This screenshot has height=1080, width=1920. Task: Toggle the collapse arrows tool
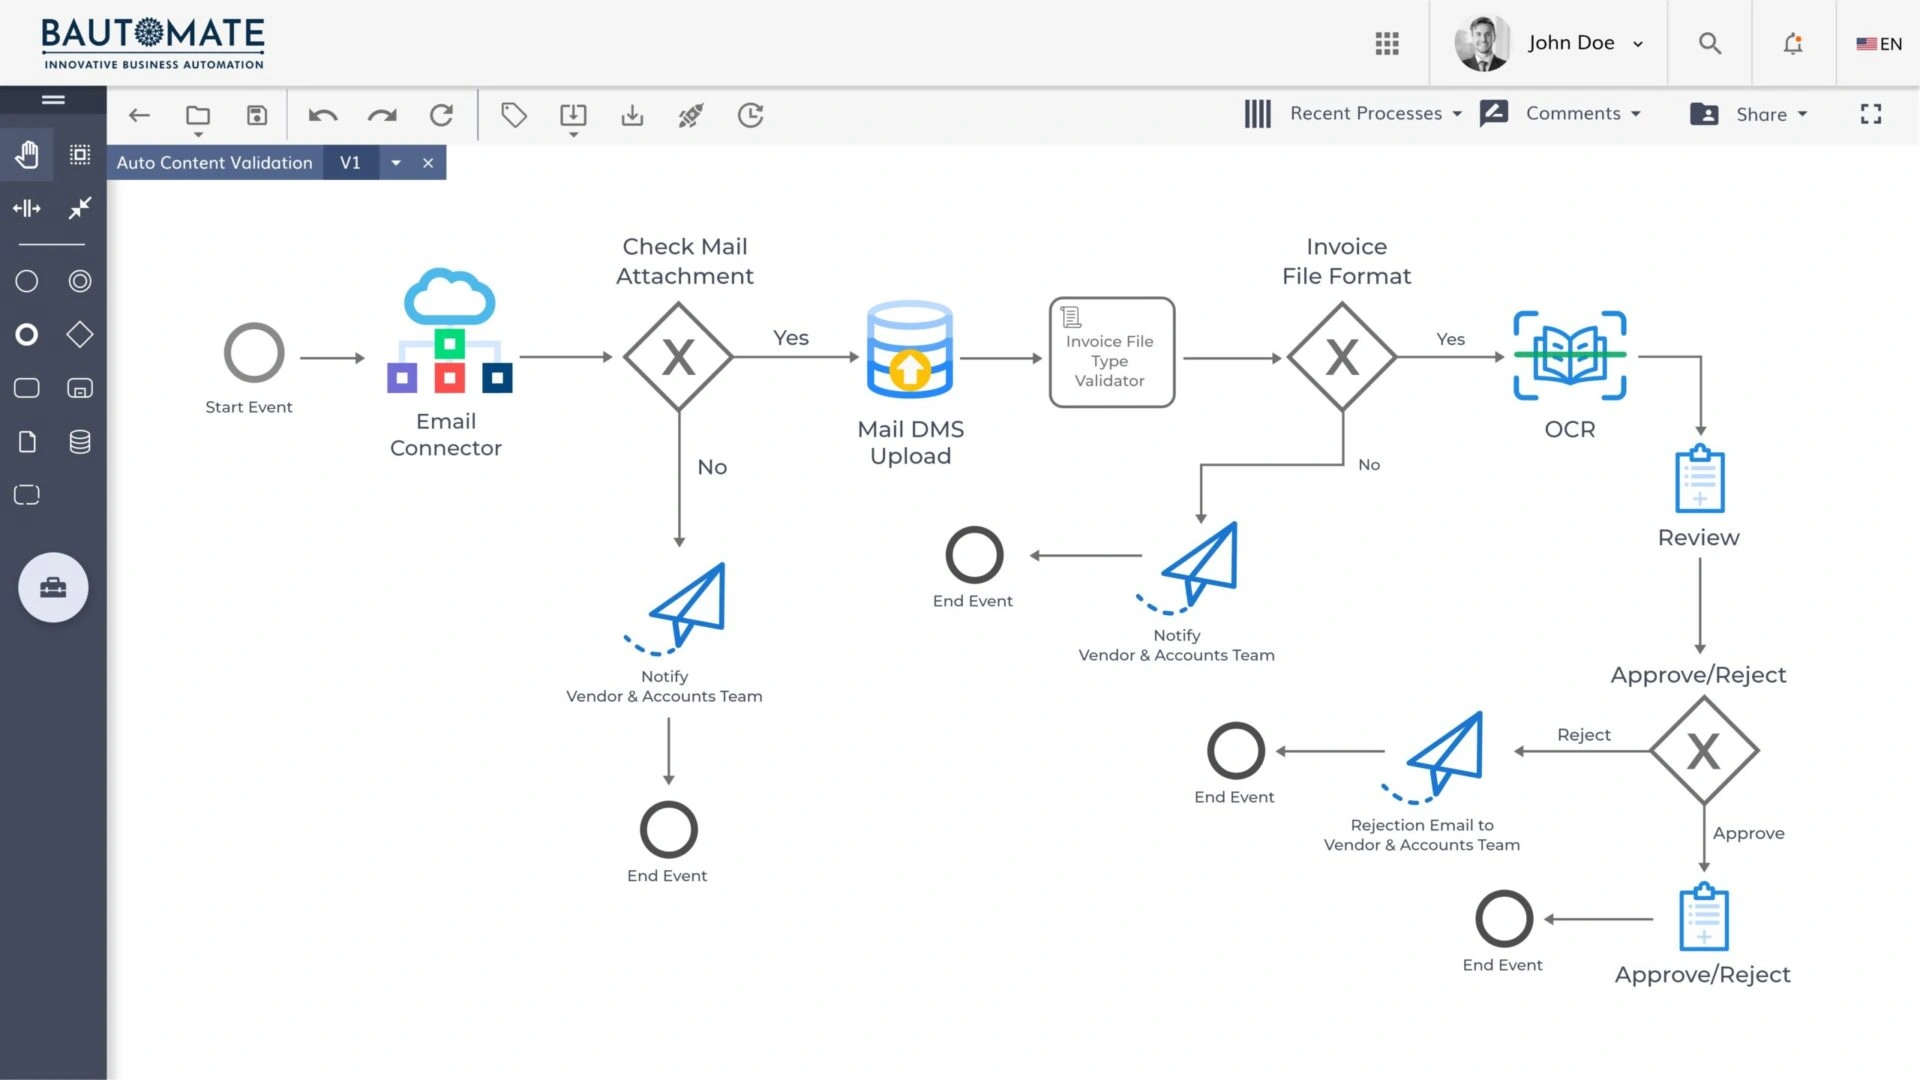point(80,208)
